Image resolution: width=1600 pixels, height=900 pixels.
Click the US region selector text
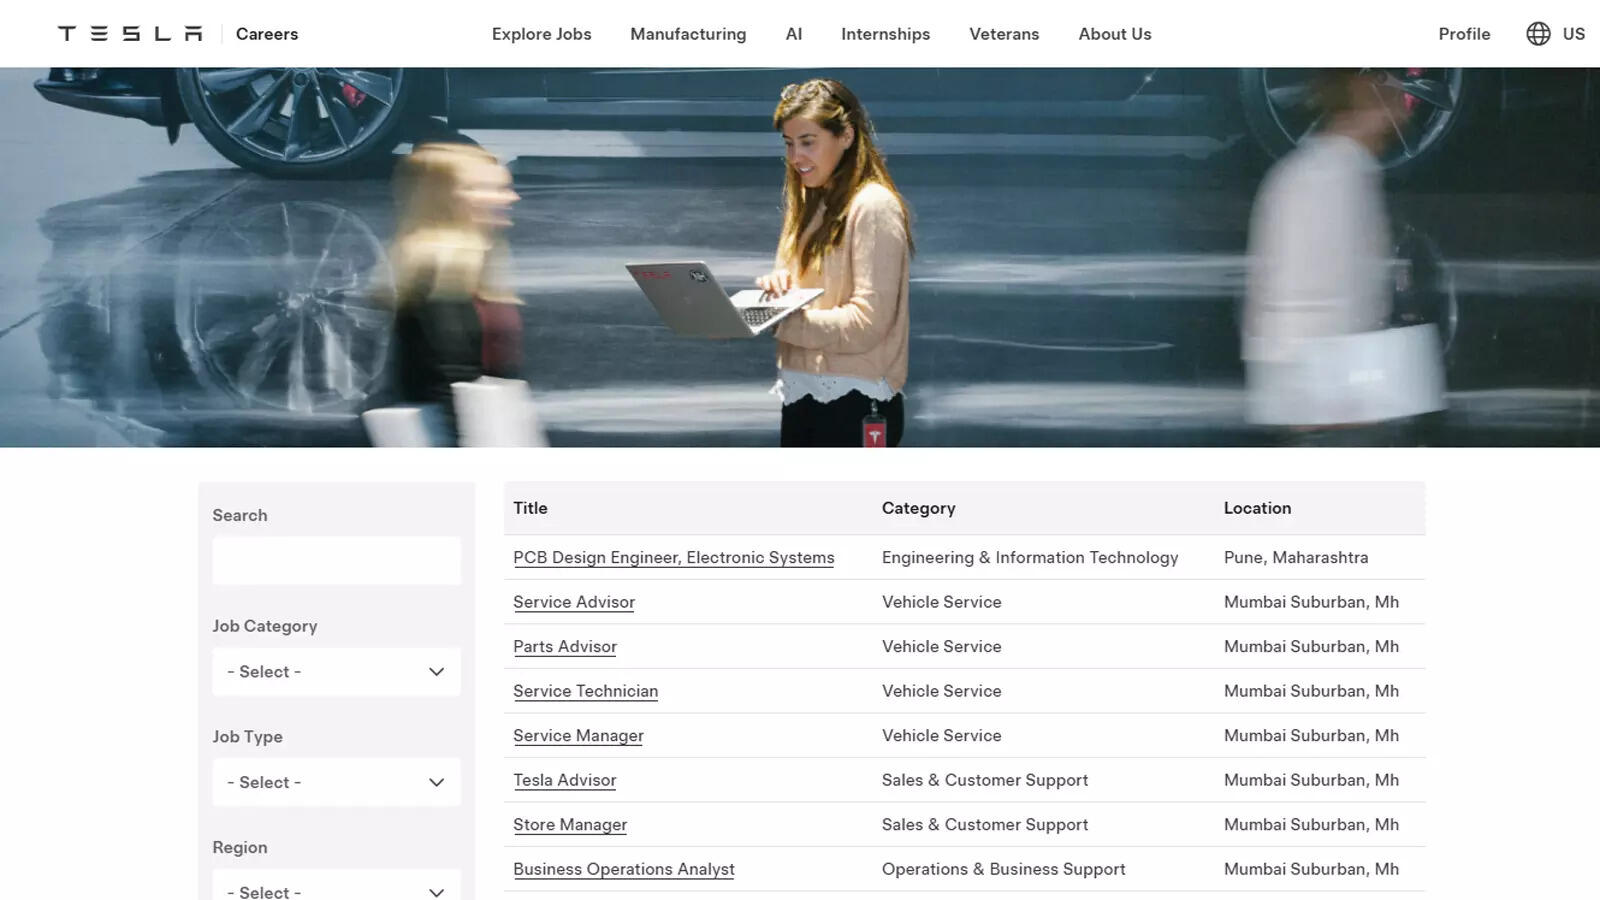click(x=1573, y=34)
